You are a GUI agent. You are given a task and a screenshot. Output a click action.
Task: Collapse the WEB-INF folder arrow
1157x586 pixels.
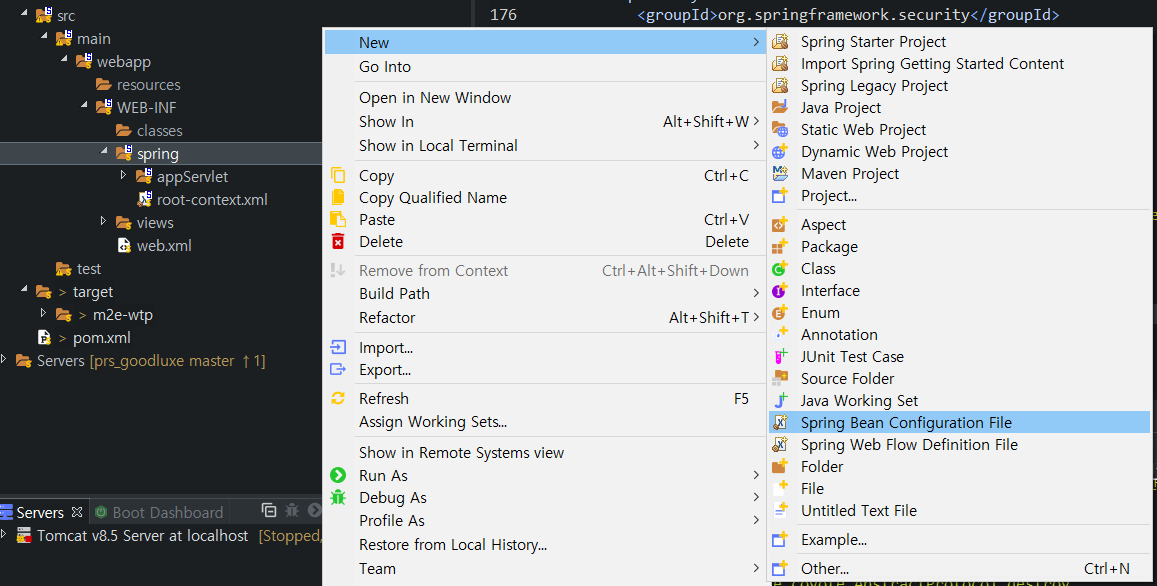pyautogui.click(x=84, y=105)
